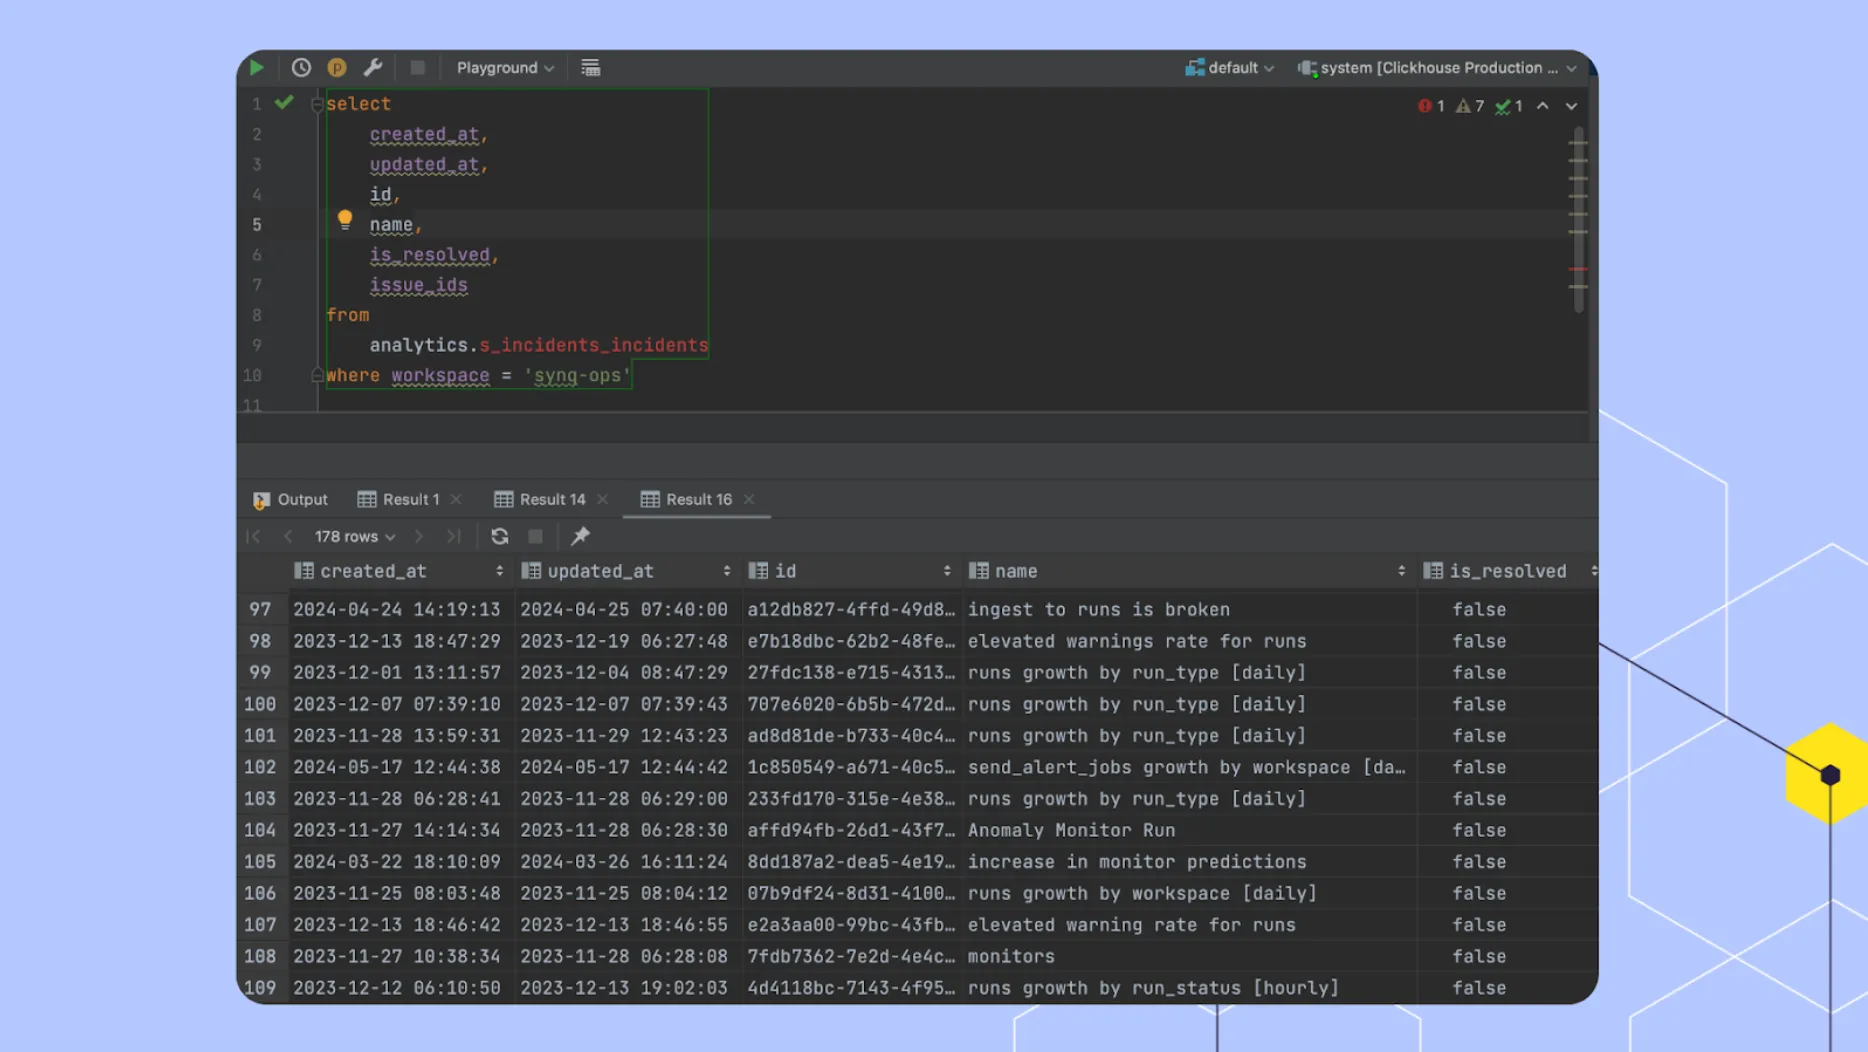Open execution settings with the wrench icon
The image size is (1868, 1052).
tap(373, 67)
